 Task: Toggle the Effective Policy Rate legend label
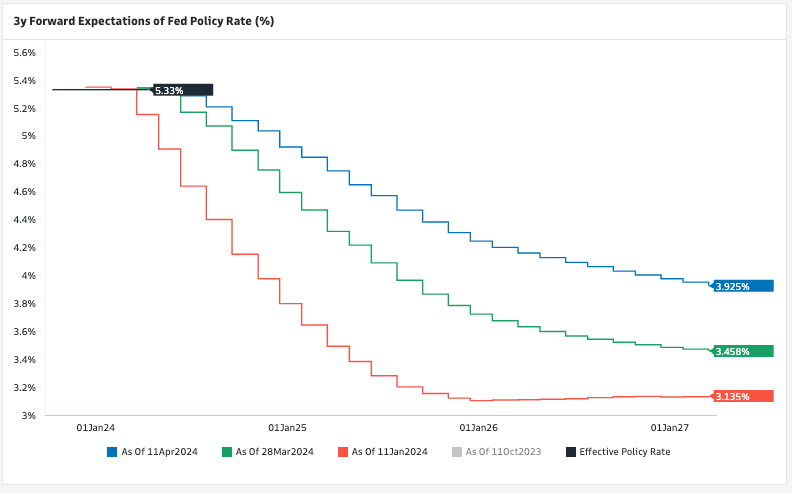tap(624, 452)
